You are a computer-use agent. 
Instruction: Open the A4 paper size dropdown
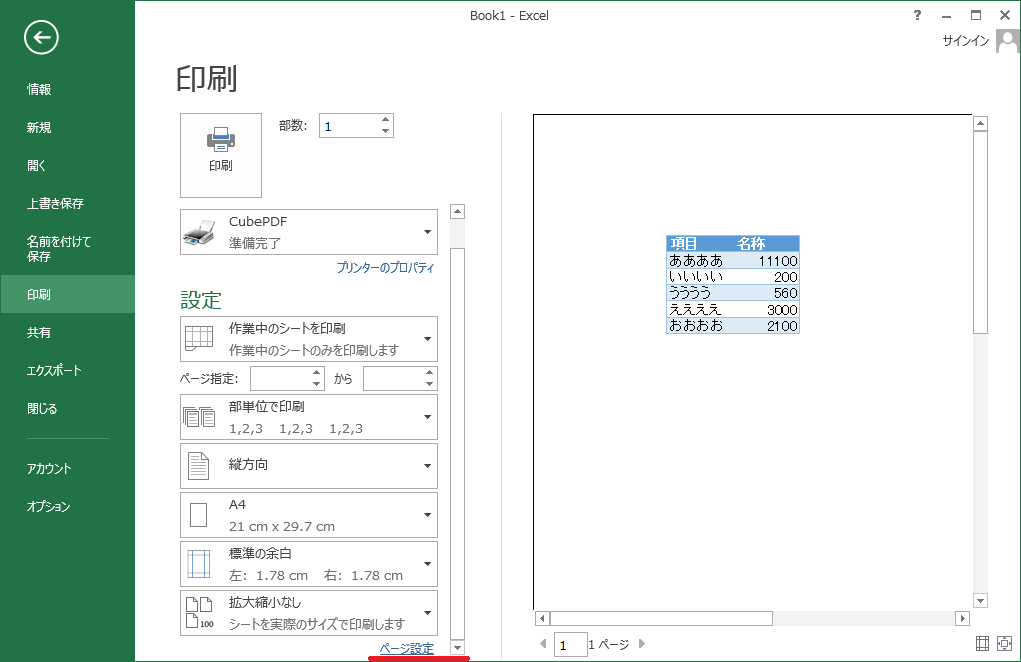tap(308, 515)
